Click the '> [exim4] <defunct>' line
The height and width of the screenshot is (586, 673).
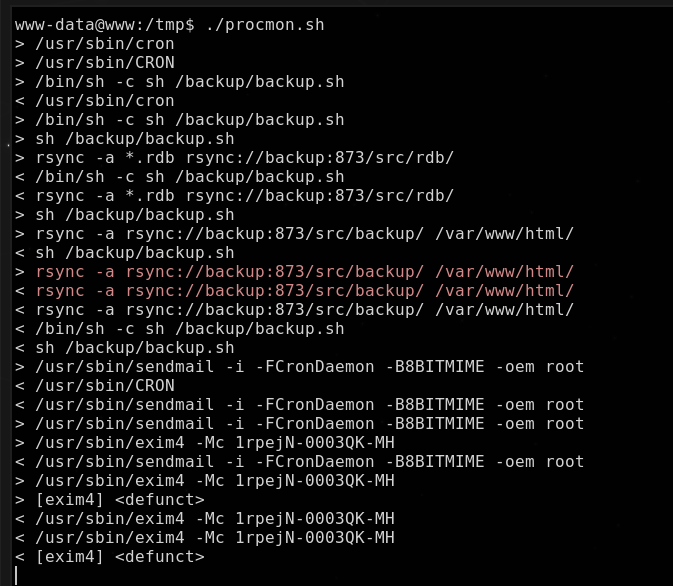110,500
